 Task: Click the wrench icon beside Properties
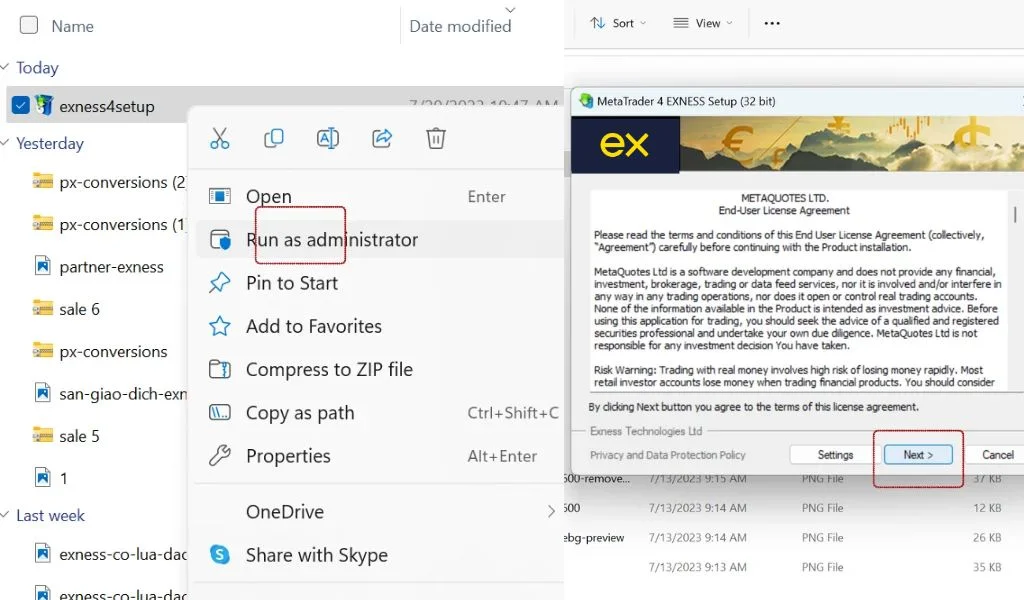(x=219, y=456)
